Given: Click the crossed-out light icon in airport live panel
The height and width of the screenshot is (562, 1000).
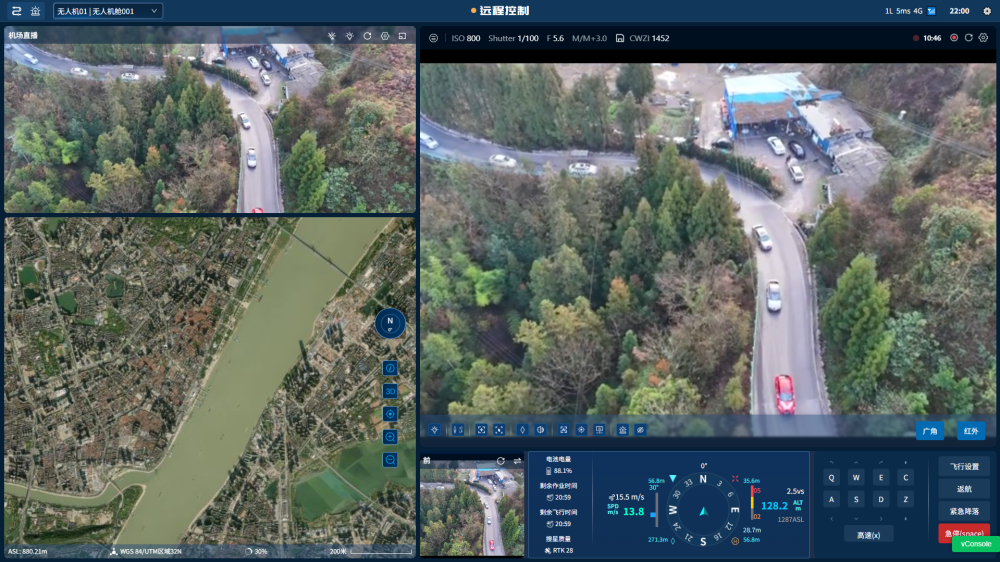Looking at the screenshot, I should [332, 36].
